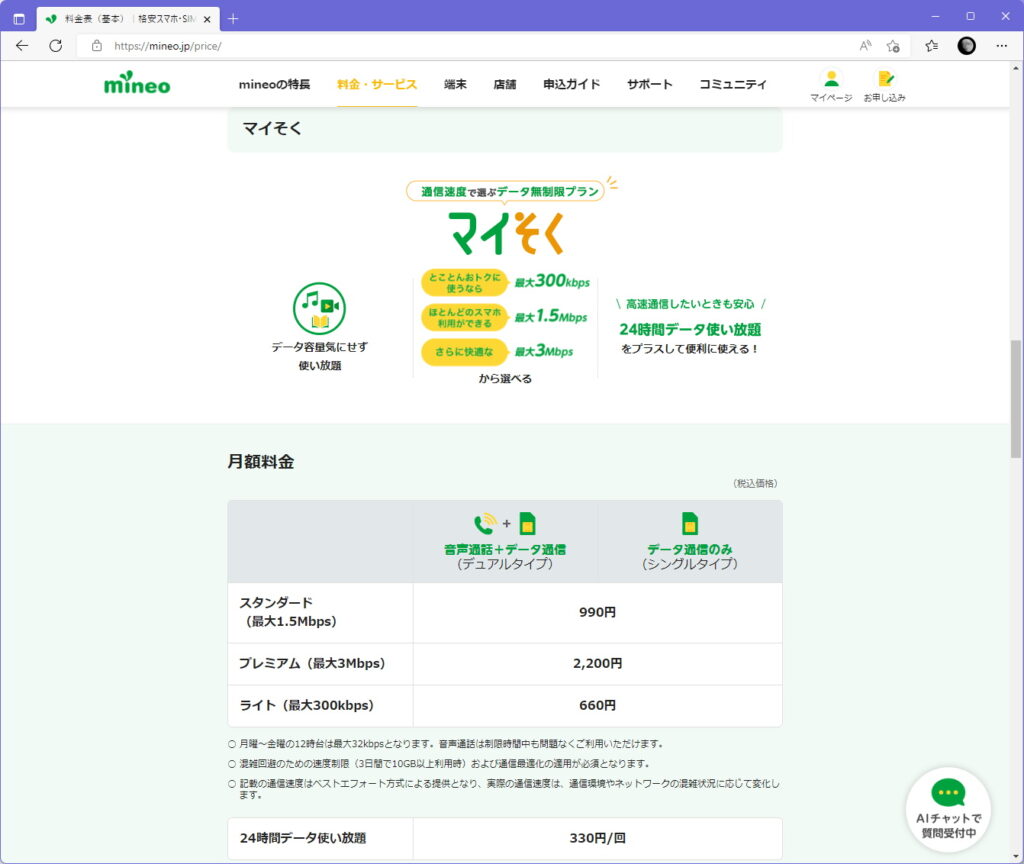Click the ライト (最大300kbps) row label
The image size is (1024, 864).
coord(306,705)
